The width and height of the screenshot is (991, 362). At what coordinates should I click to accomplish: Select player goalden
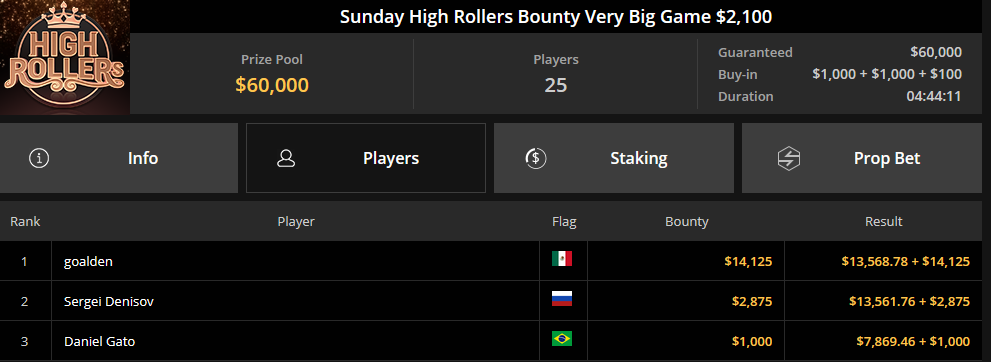point(88,261)
